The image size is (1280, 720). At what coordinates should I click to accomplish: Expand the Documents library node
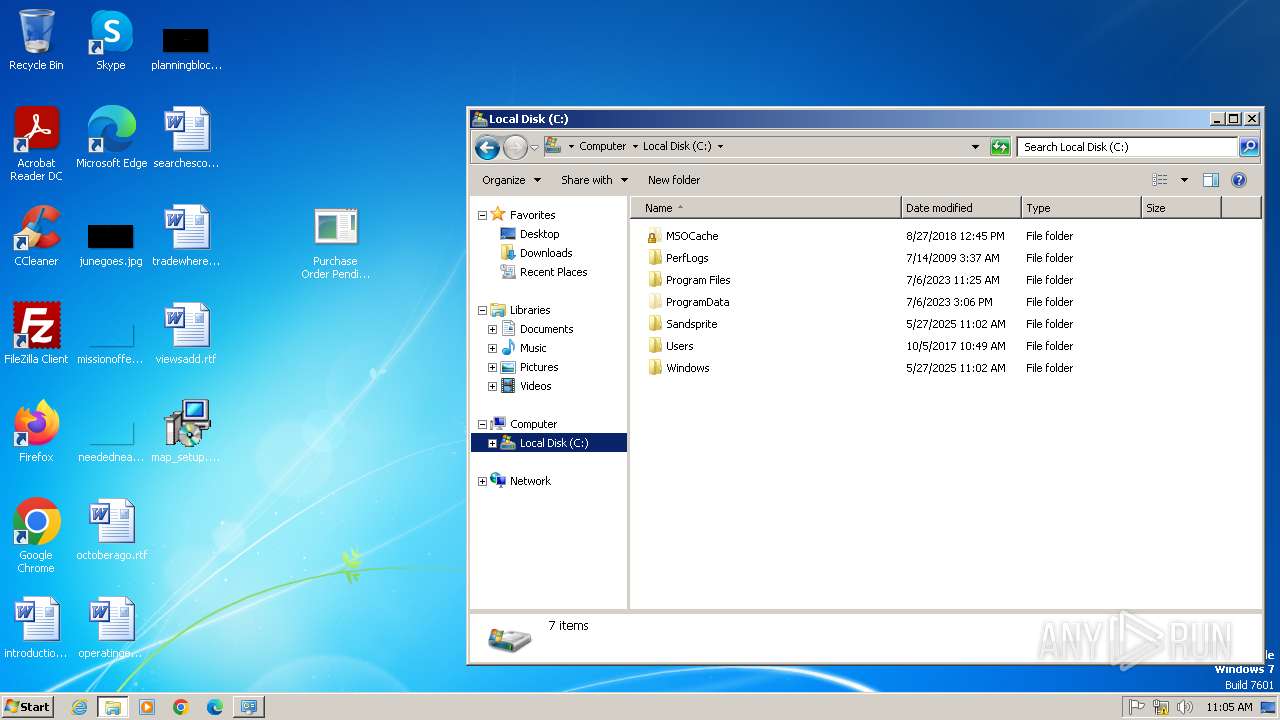point(492,329)
